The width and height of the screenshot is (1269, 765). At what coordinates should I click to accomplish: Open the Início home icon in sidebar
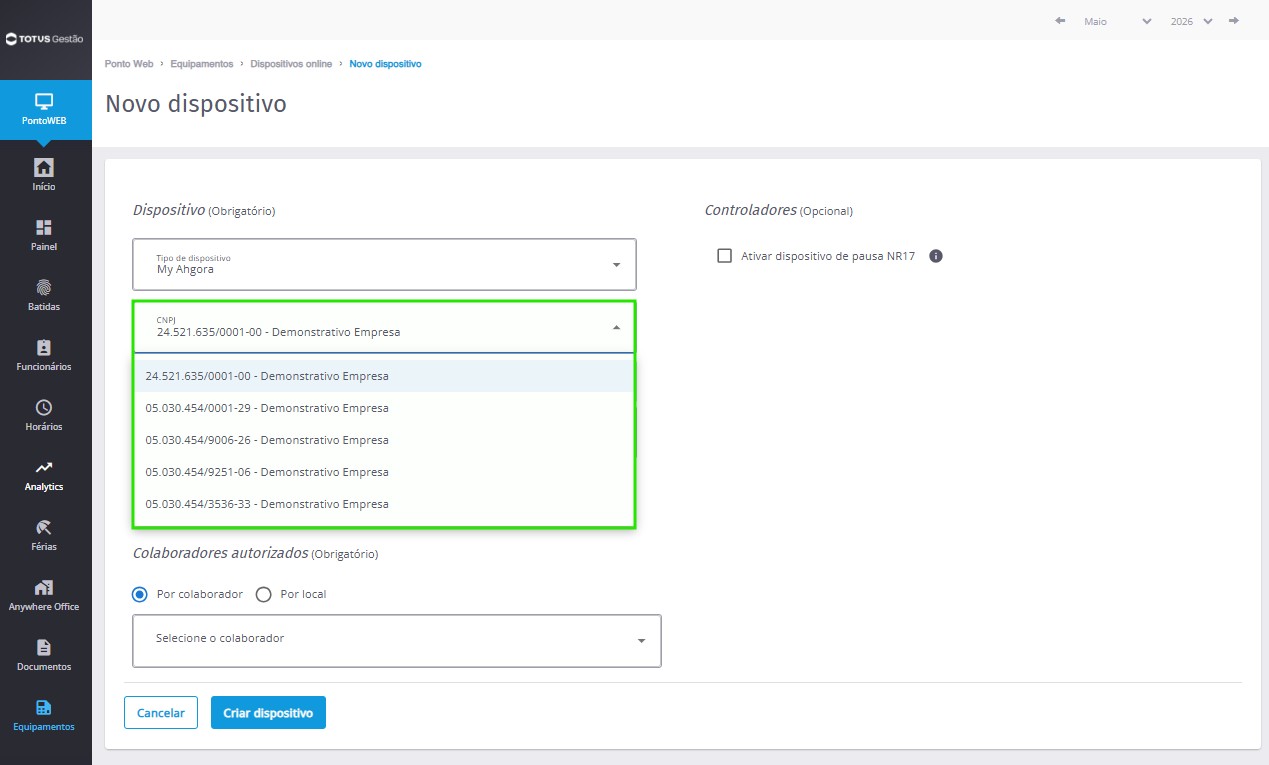click(x=44, y=167)
